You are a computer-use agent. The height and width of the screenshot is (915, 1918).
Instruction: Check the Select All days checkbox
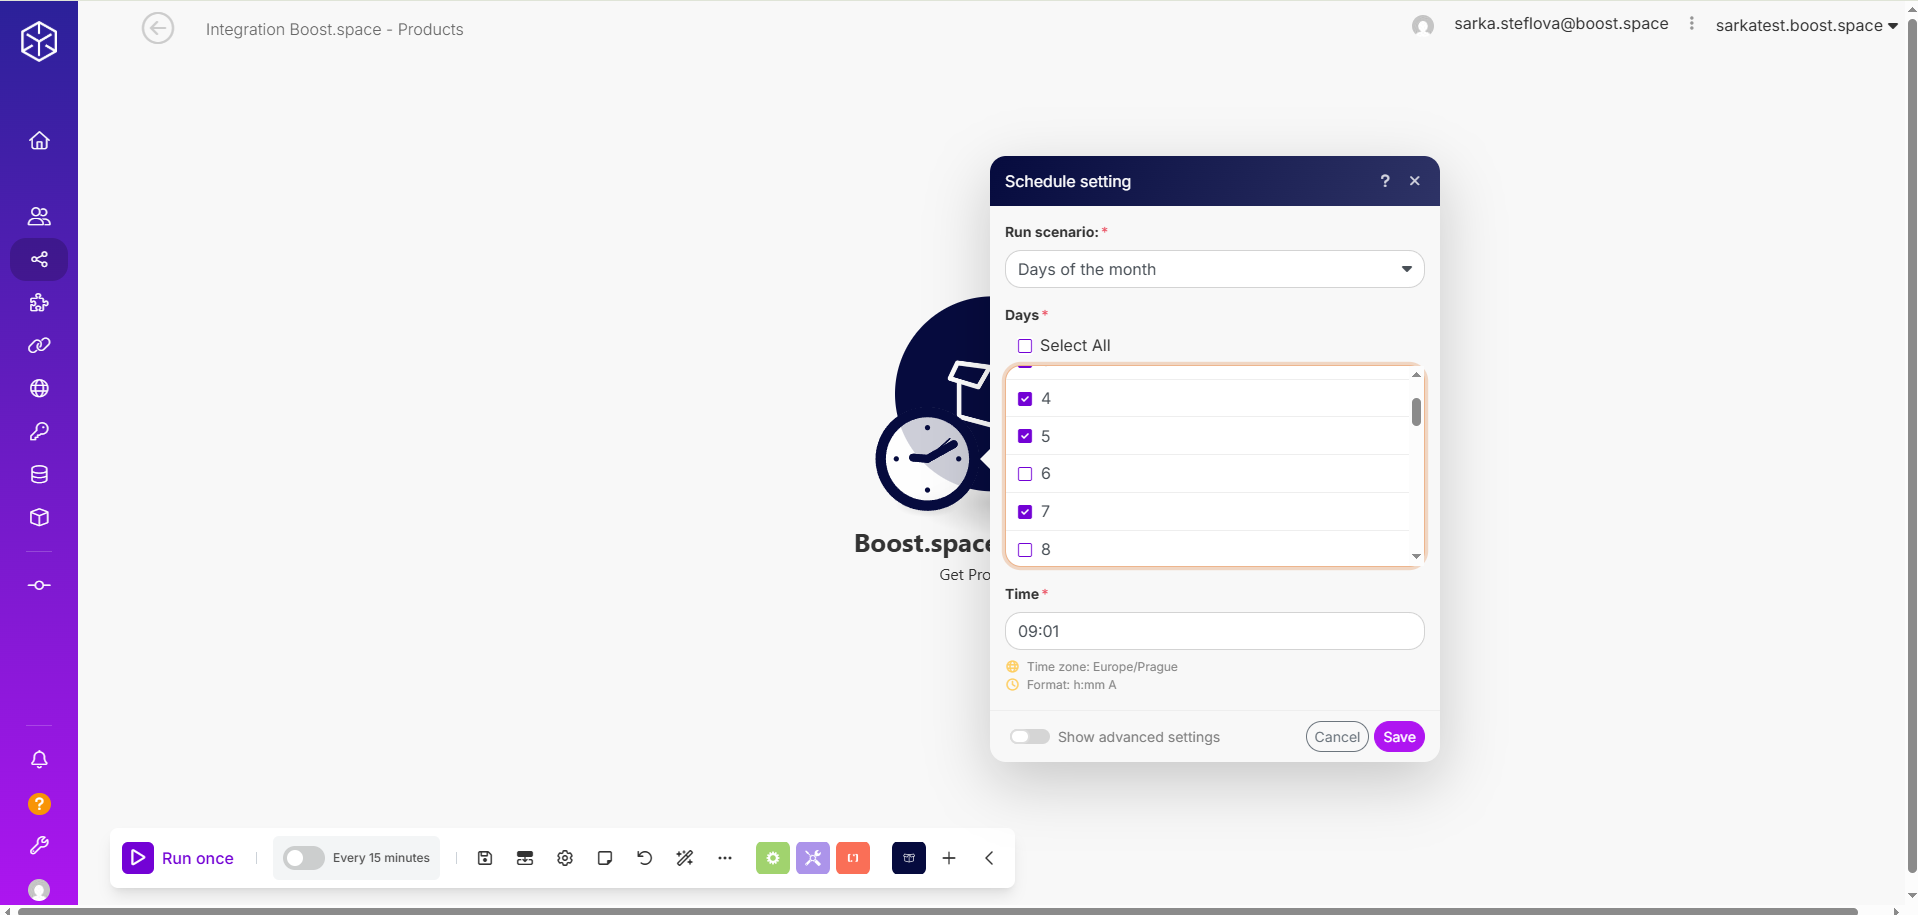(1025, 346)
